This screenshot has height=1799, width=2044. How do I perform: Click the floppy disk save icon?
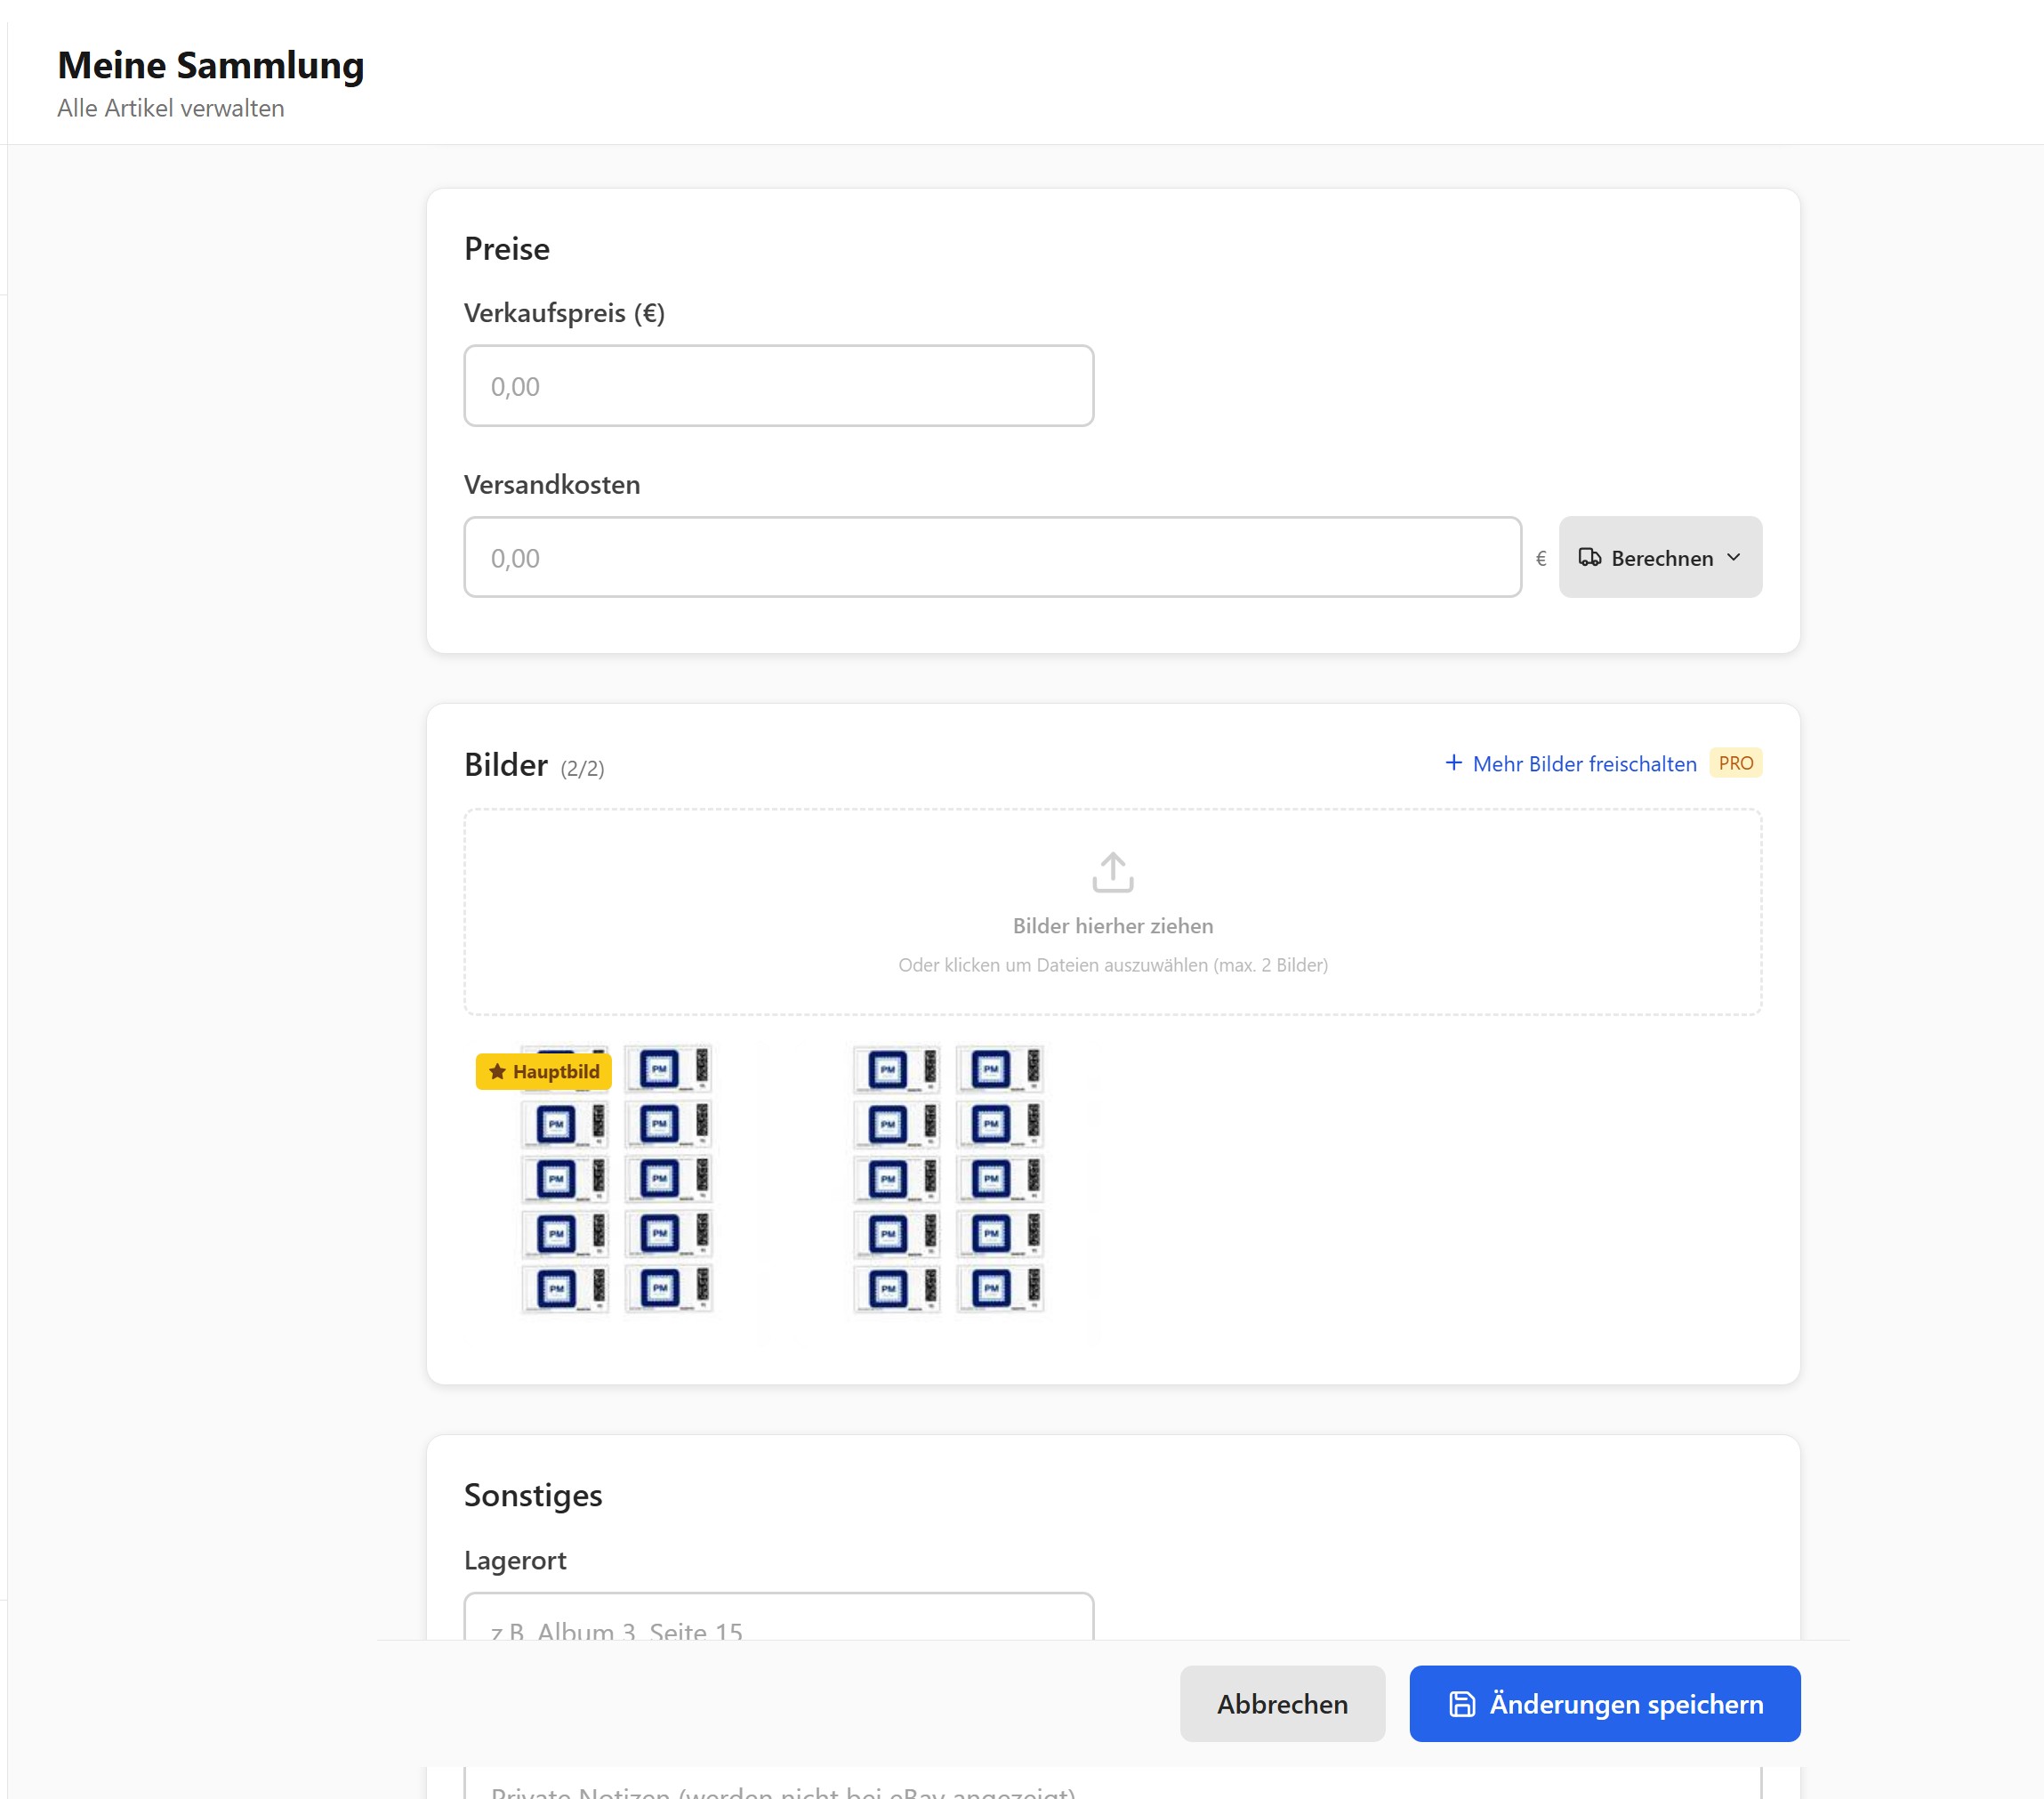coord(1462,1704)
